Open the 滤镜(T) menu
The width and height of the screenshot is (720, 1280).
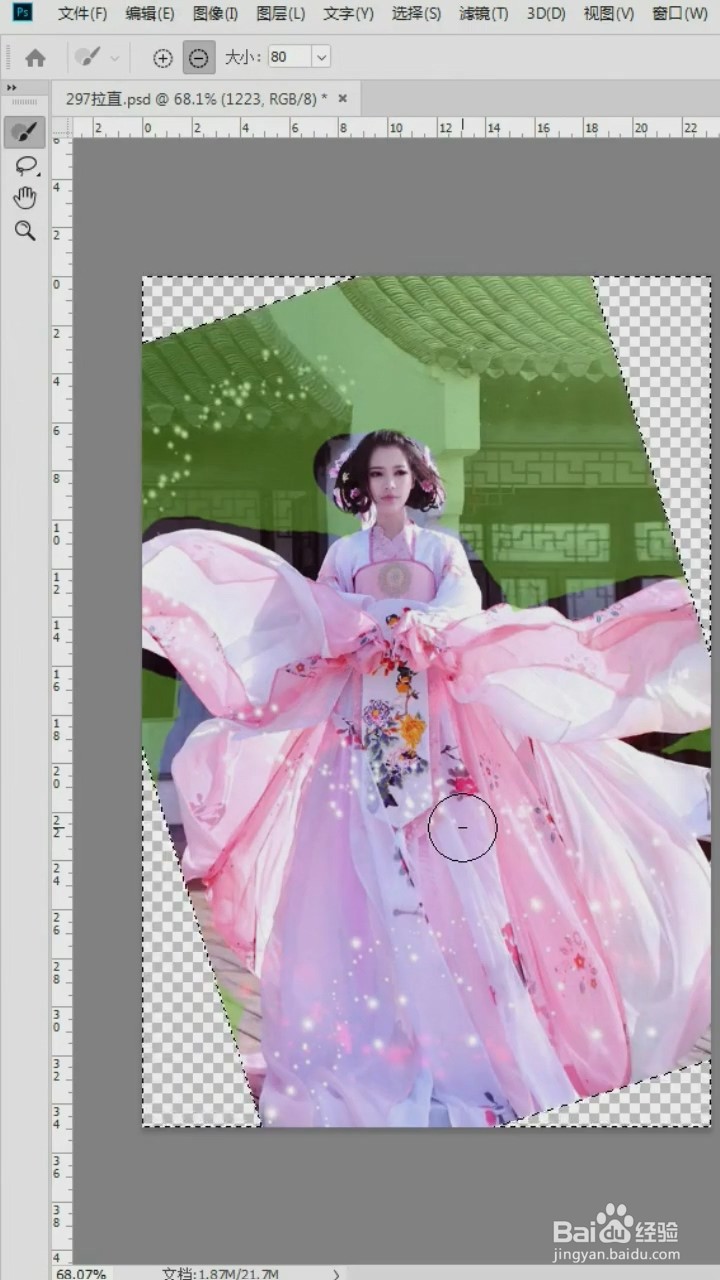tap(483, 14)
